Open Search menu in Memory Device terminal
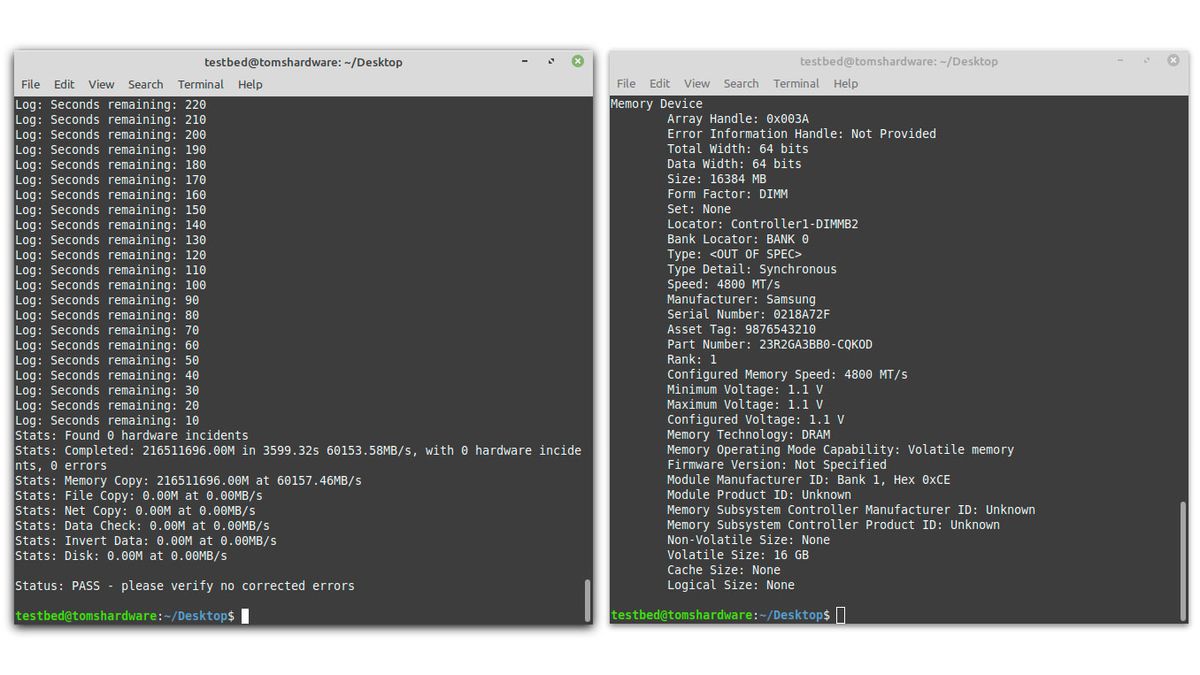1200x675 pixels. [x=741, y=83]
